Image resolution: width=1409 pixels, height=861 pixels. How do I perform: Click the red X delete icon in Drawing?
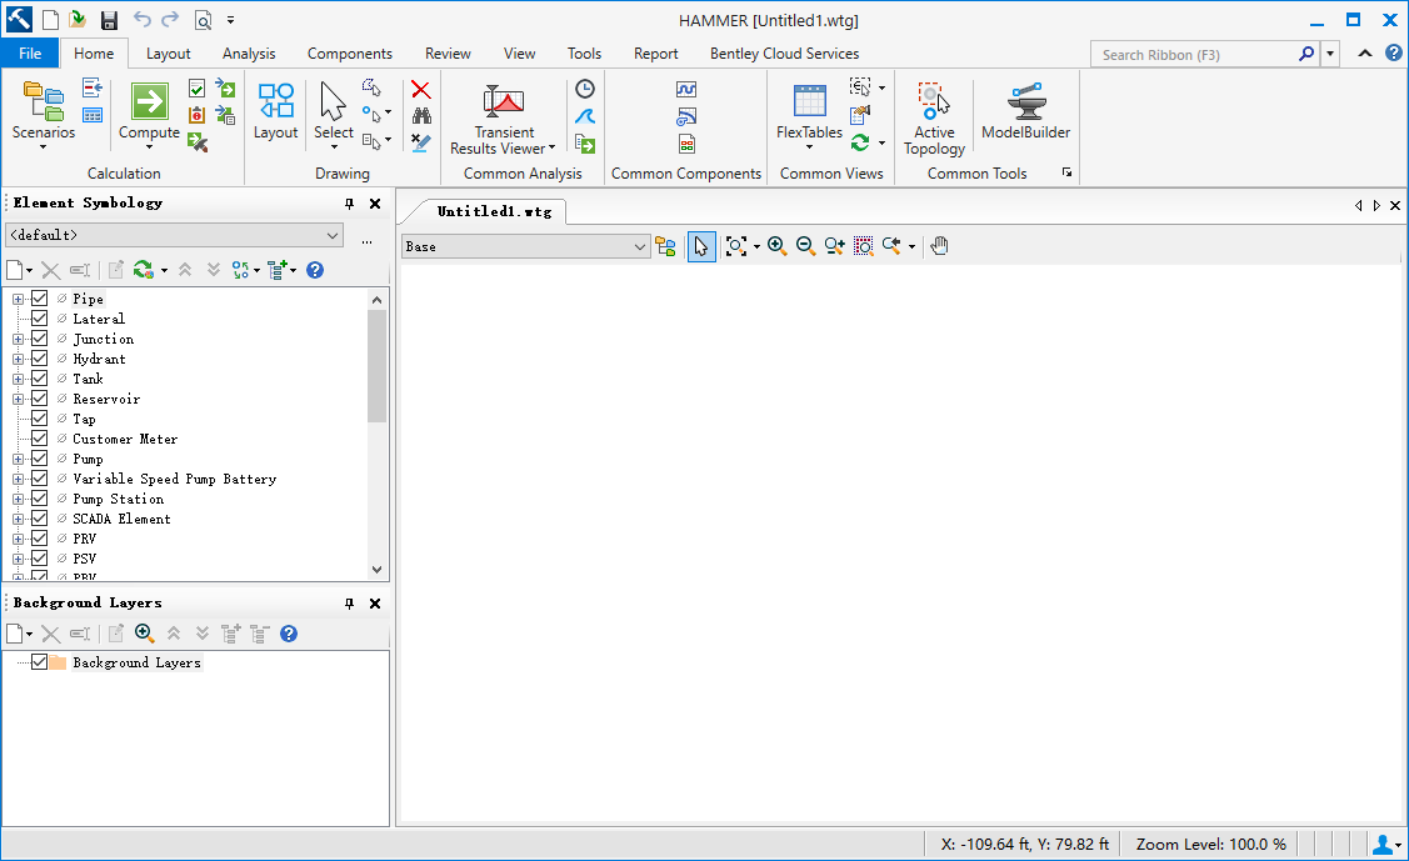[x=421, y=90]
